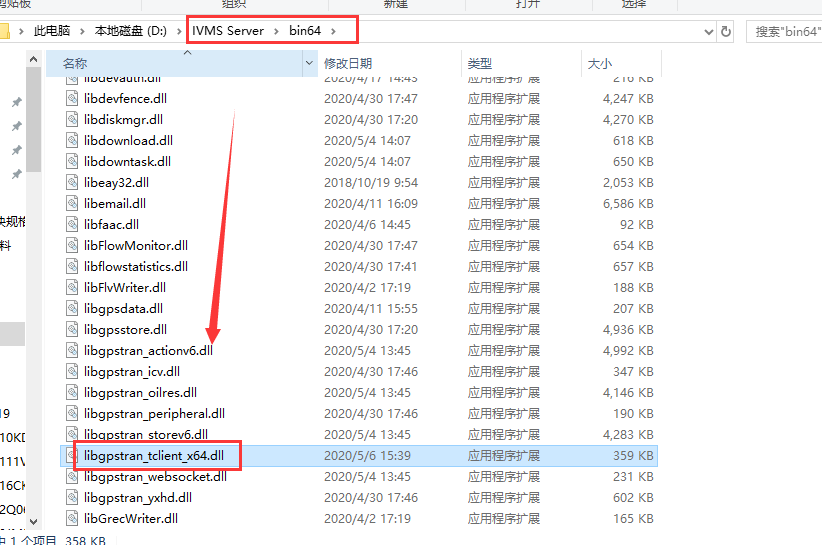
Task: Click the libgpstran_peripheral.dll file icon
Action: [72, 413]
